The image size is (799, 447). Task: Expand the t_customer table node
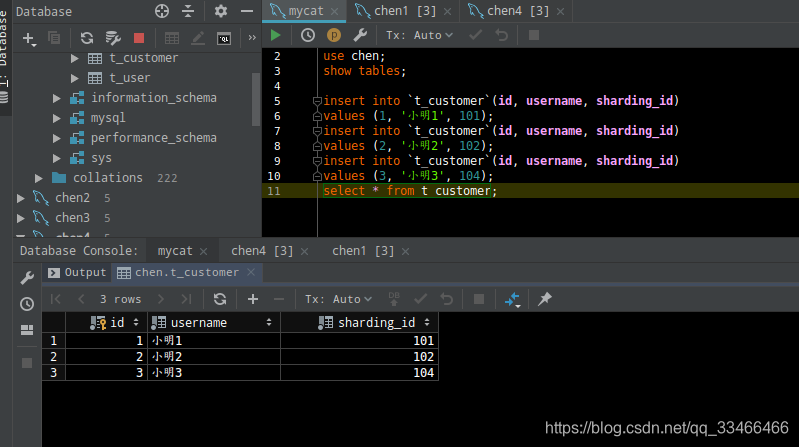[75, 58]
